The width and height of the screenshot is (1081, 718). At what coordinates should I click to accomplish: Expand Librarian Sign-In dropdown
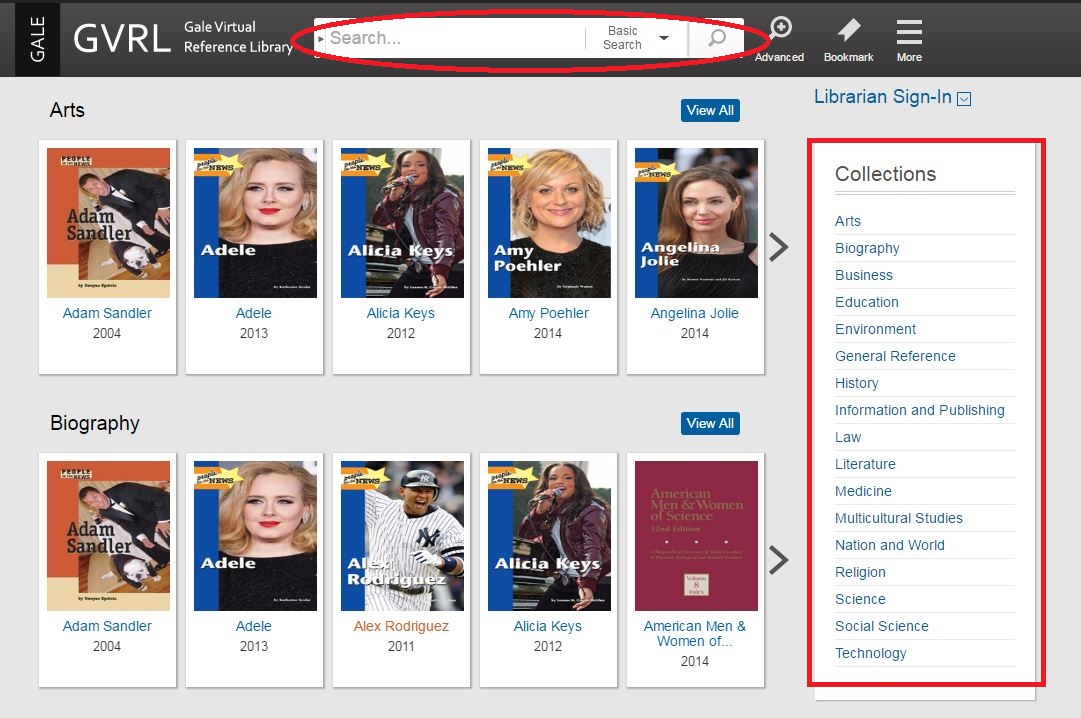[963, 98]
